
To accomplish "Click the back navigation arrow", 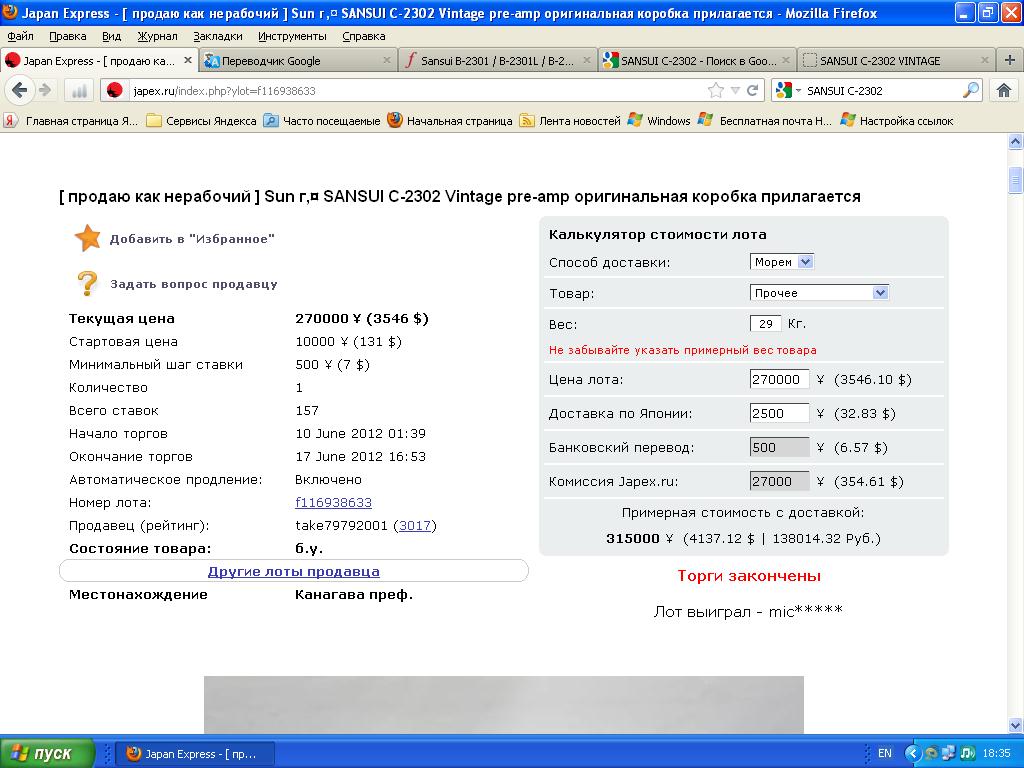I will point(19,90).
